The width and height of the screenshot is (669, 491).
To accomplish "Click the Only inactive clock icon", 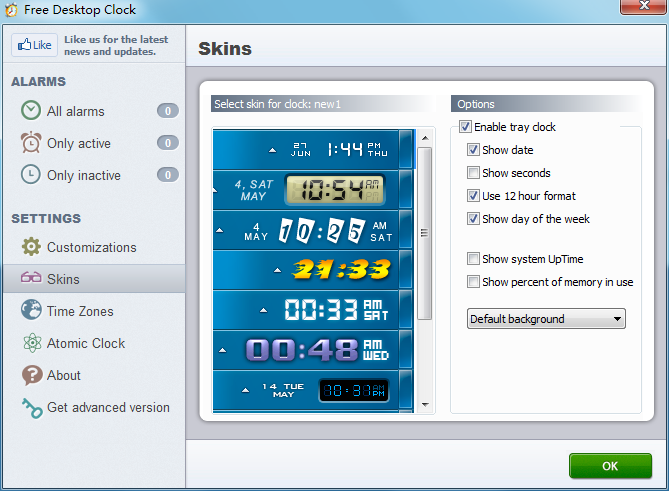I will point(31,175).
